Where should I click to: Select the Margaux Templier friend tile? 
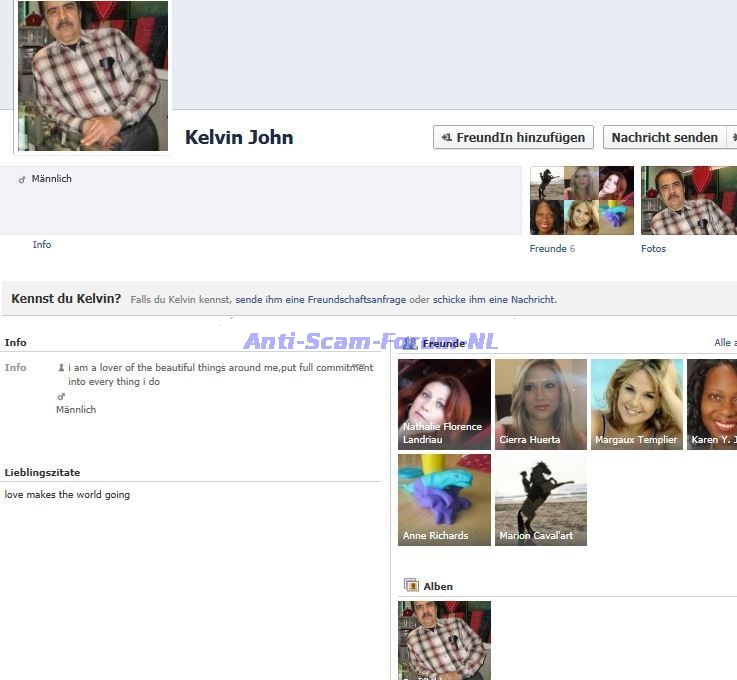tap(636, 404)
